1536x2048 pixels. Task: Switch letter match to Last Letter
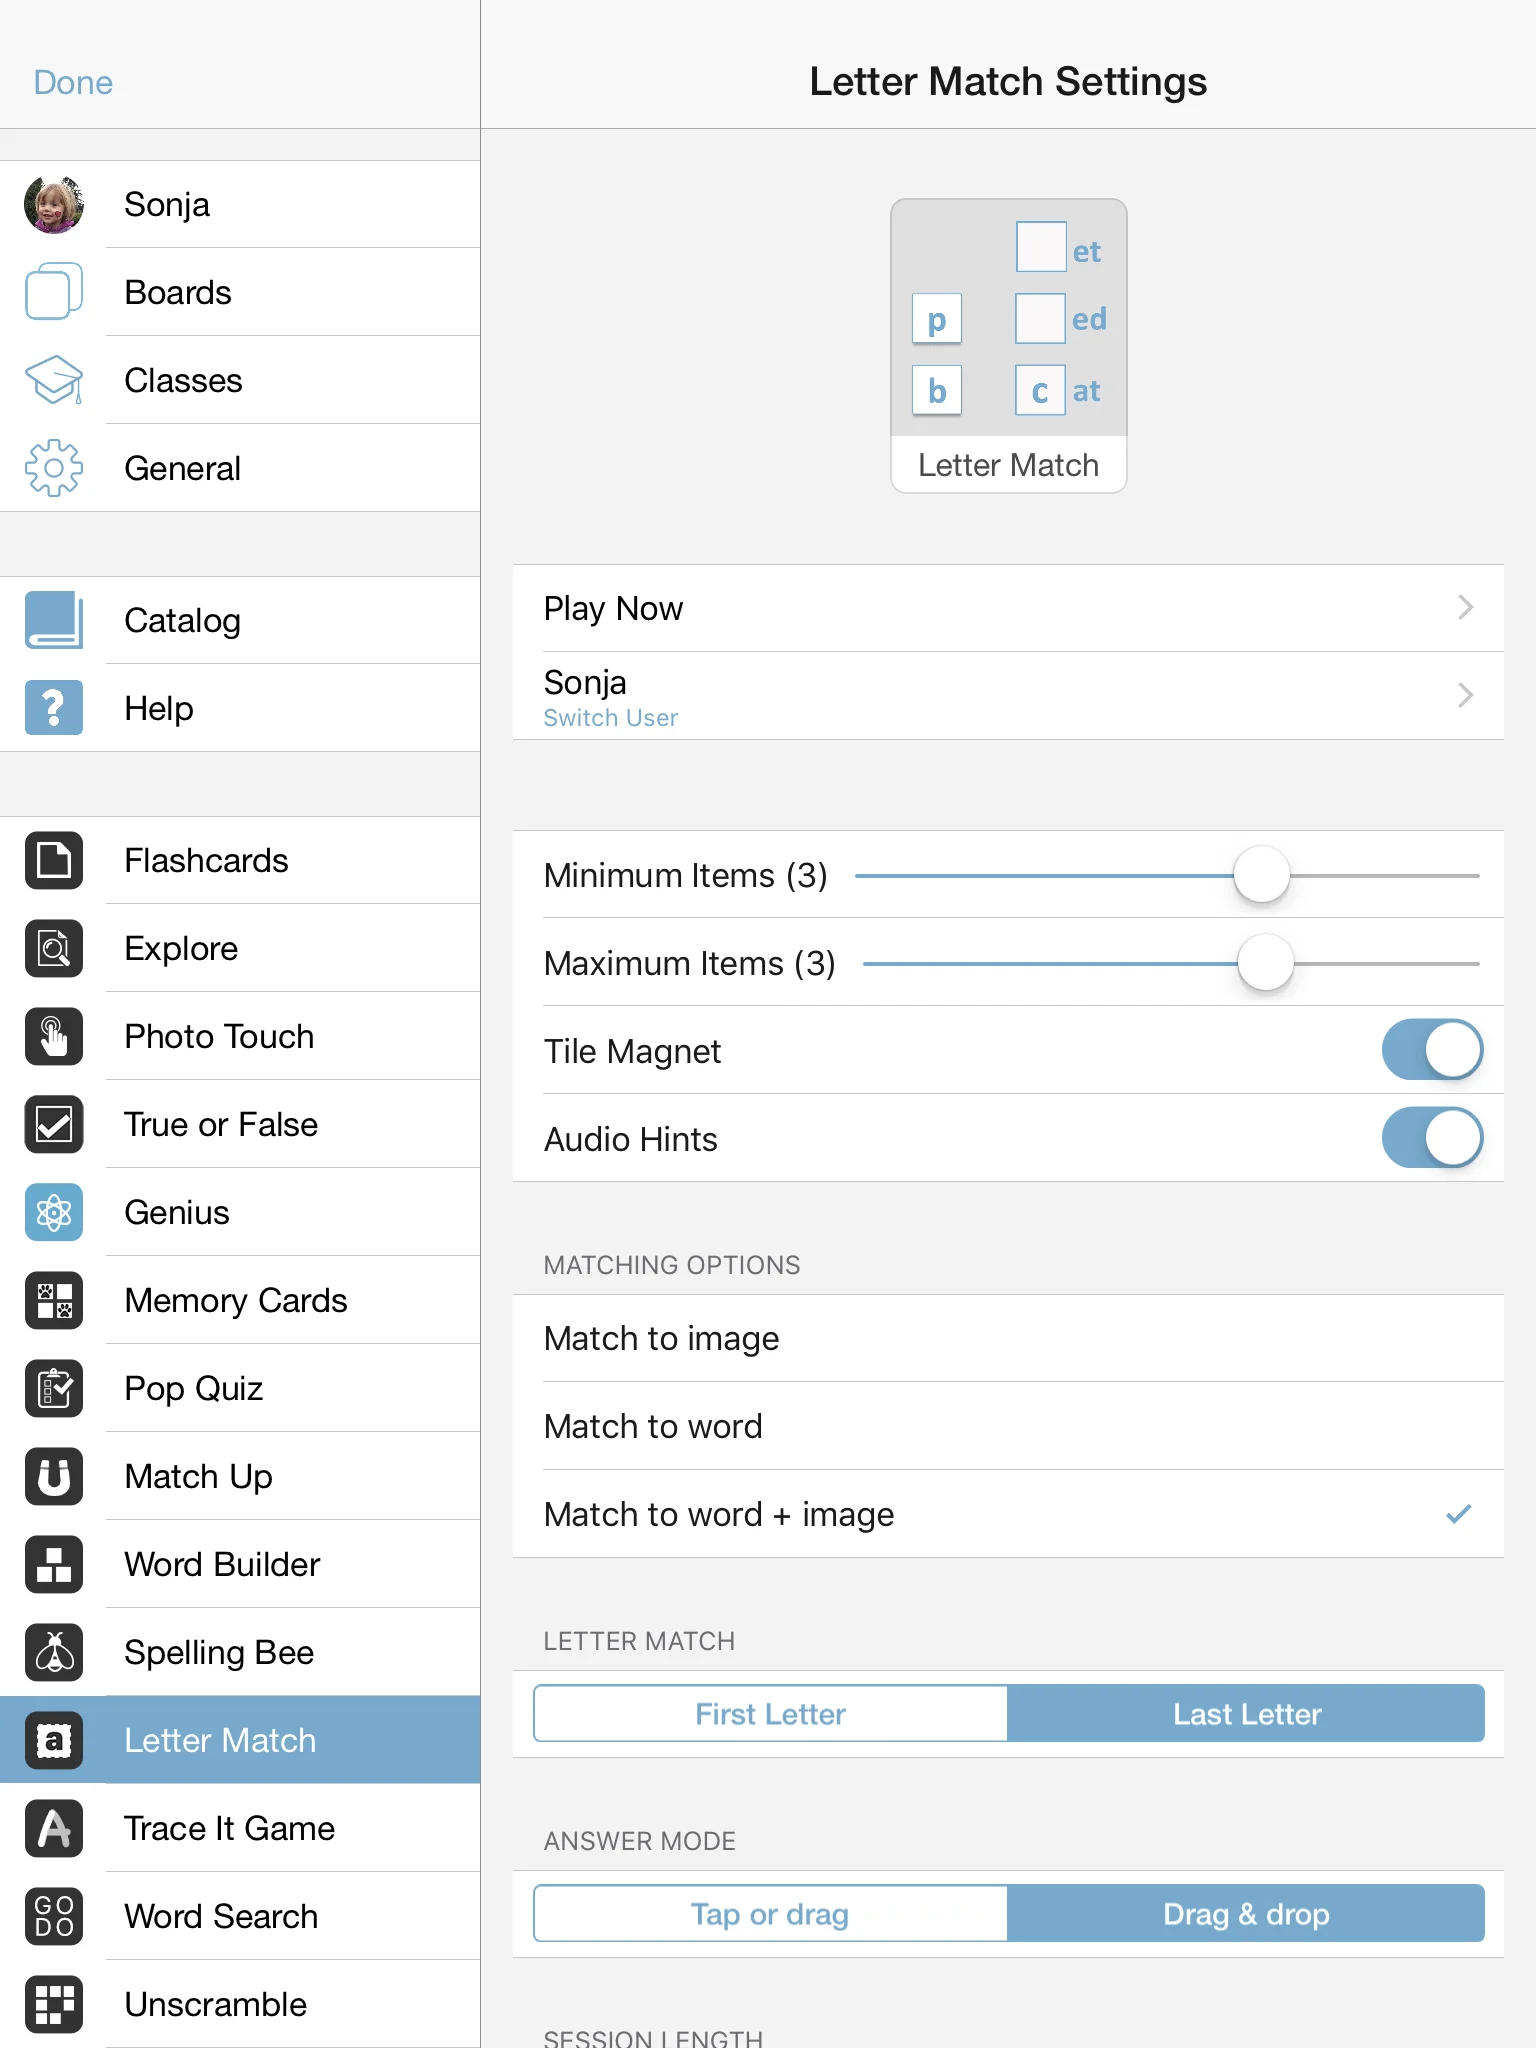tap(1246, 1714)
